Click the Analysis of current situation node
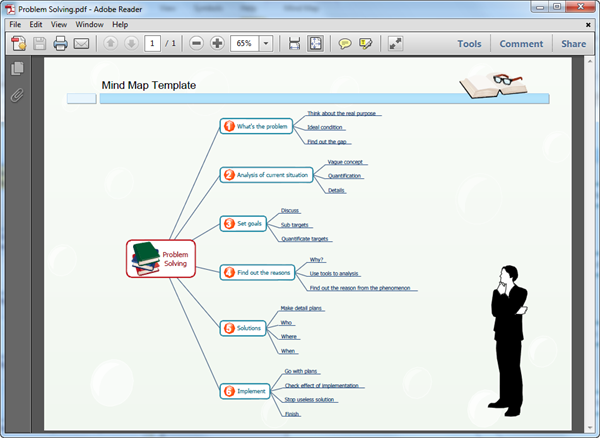 point(266,175)
